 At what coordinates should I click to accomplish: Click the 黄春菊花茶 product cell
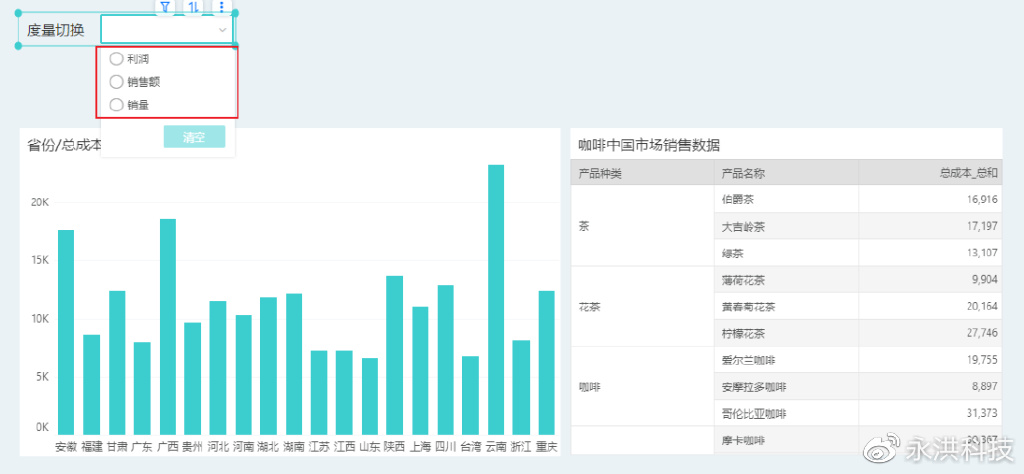[x=786, y=306]
